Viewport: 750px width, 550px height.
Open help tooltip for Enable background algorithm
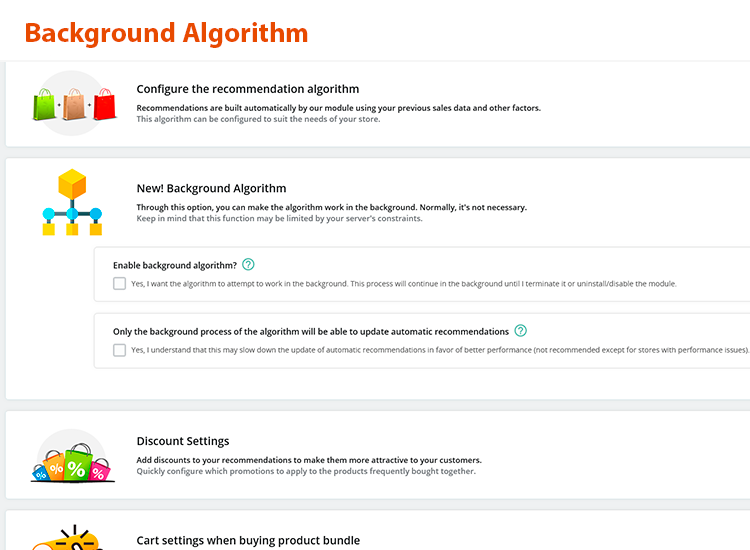[x=248, y=265]
